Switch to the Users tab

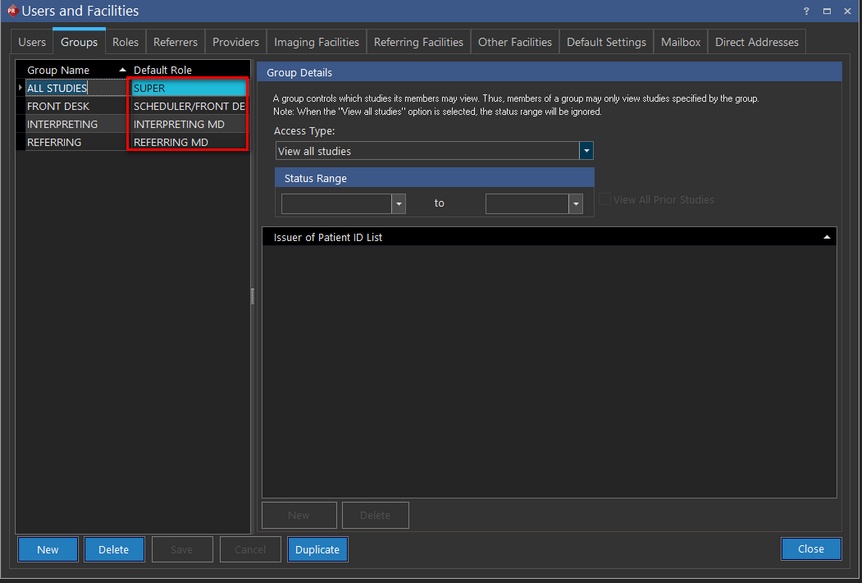(x=32, y=42)
